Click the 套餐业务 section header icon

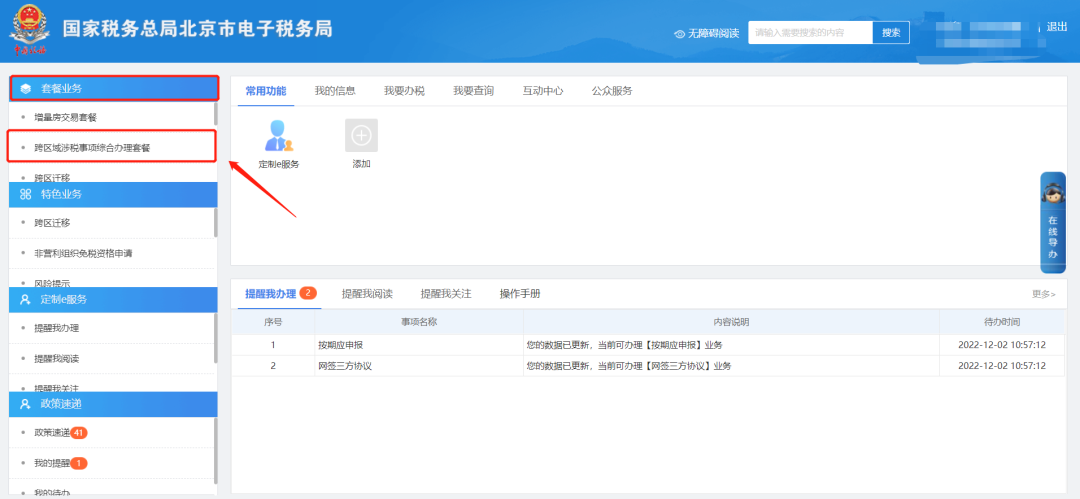coord(26,89)
